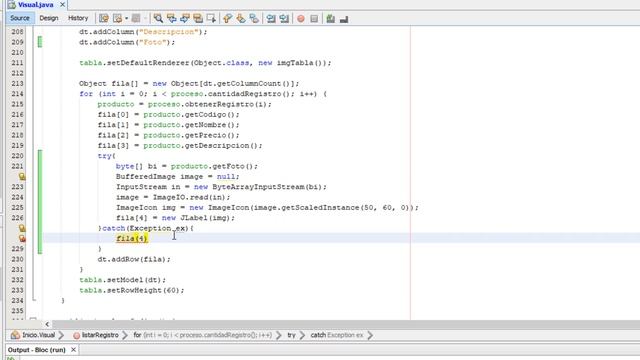Screen dimensions: 640x360
Task: Close the Visual.java editor tab
Action: 62,5
